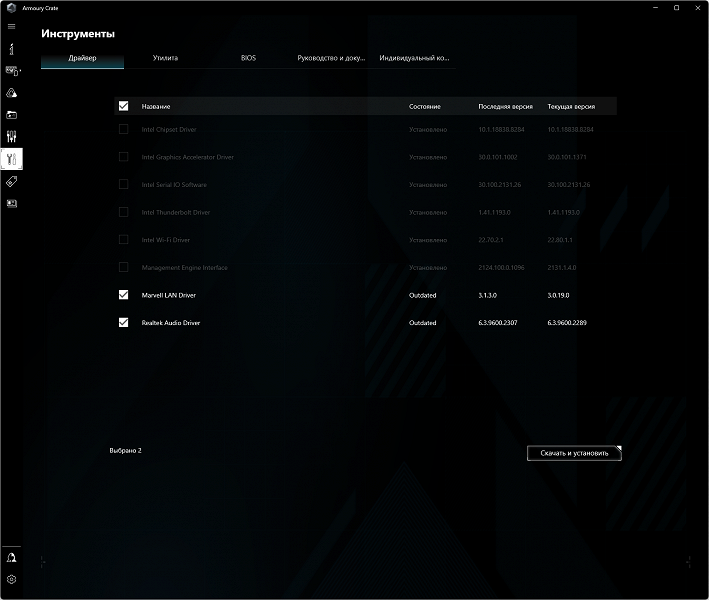709x600 pixels.
Task: Click latest version 22.70.2.1
Action: 491,240
